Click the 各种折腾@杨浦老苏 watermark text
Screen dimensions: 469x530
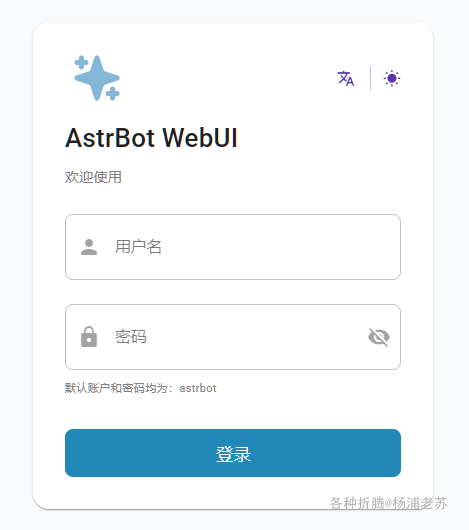(x=389, y=503)
